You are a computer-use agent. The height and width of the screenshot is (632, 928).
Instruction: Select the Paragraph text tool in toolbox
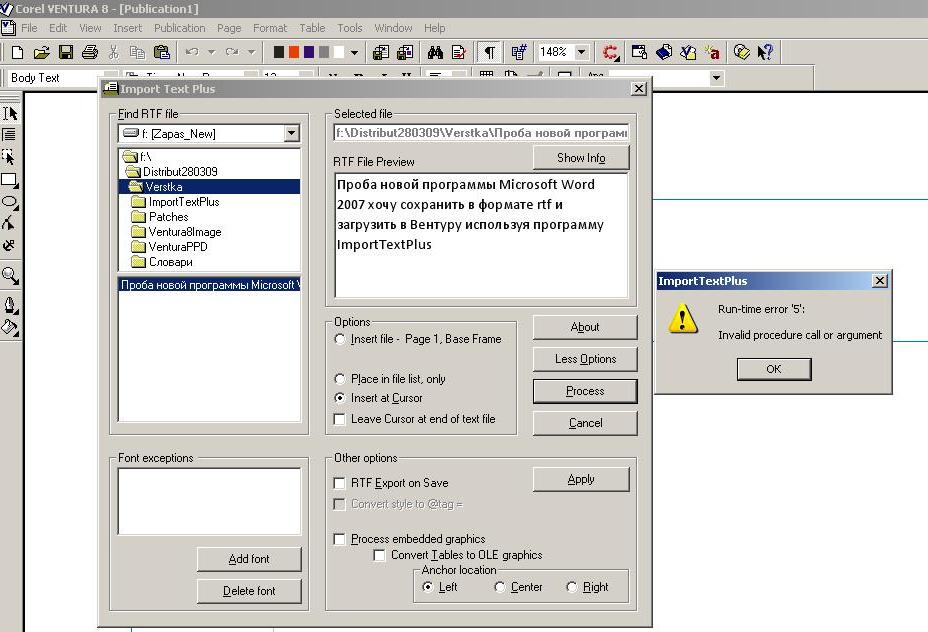[9, 135]
